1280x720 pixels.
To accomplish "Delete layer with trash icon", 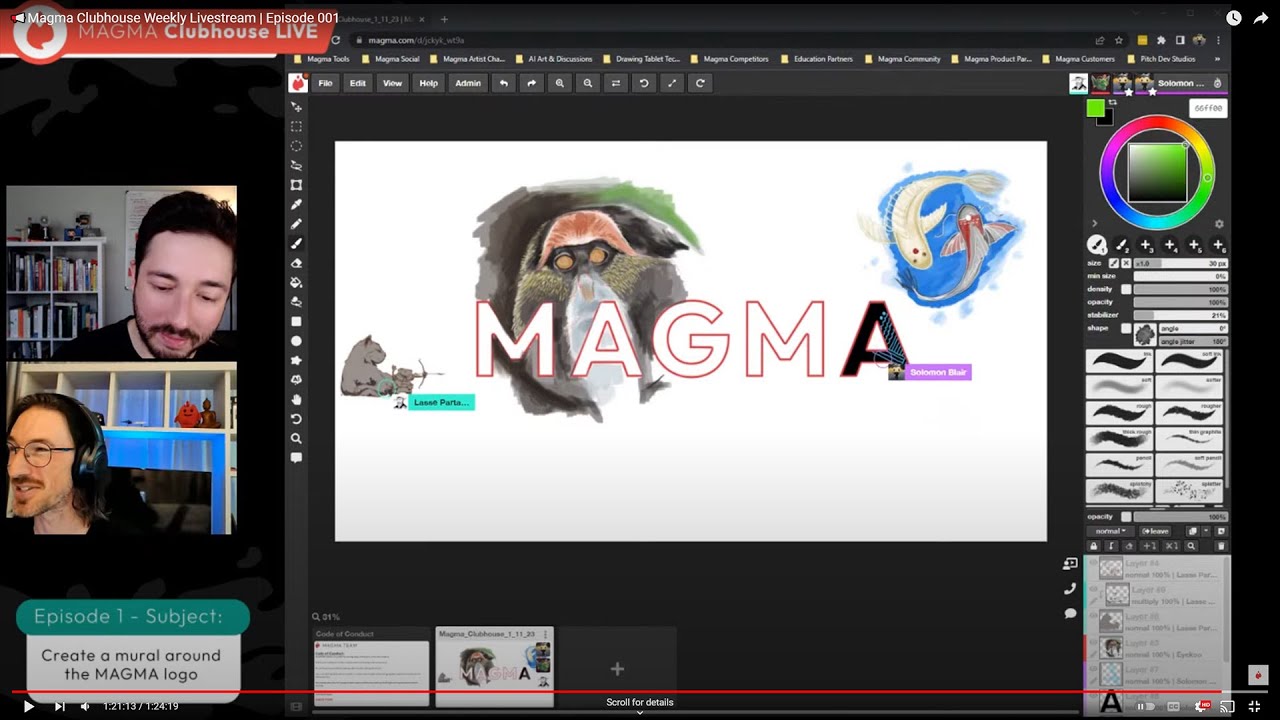I will pos(1219,547).
